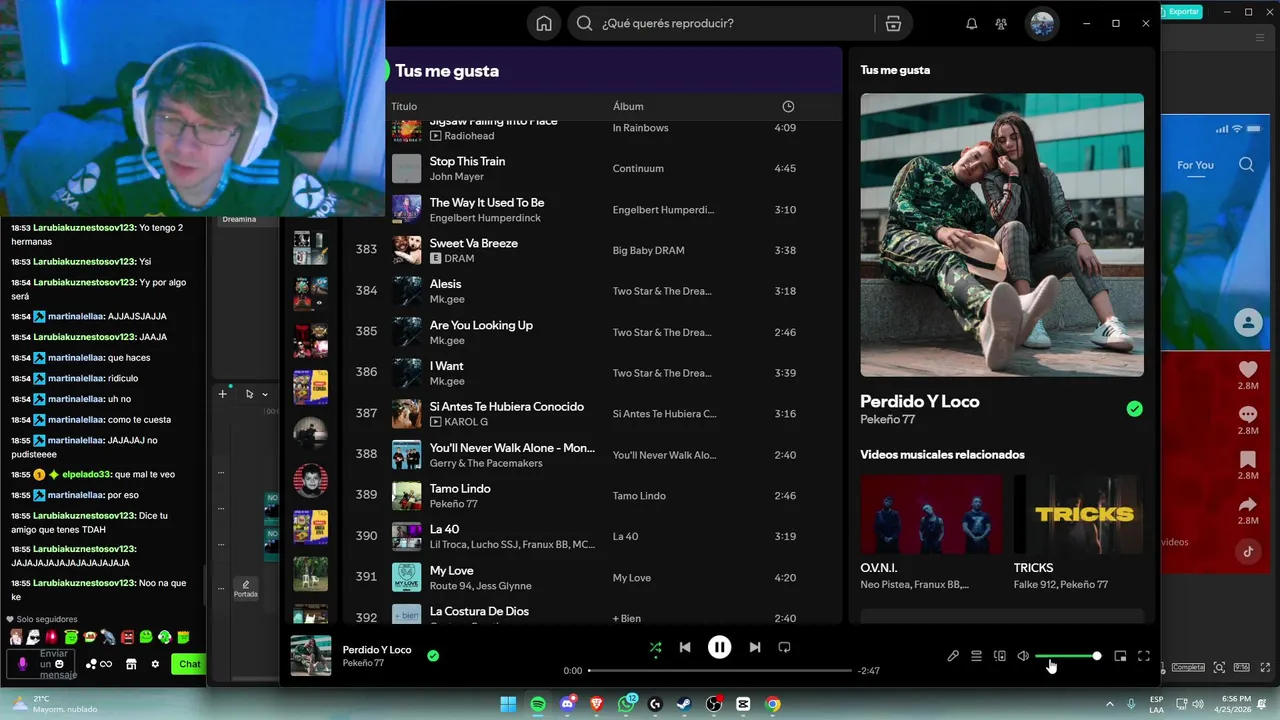Screen dimensions: 1280x720
Task: Adjust the Spotify volume slider
Action: point(1068,656)
